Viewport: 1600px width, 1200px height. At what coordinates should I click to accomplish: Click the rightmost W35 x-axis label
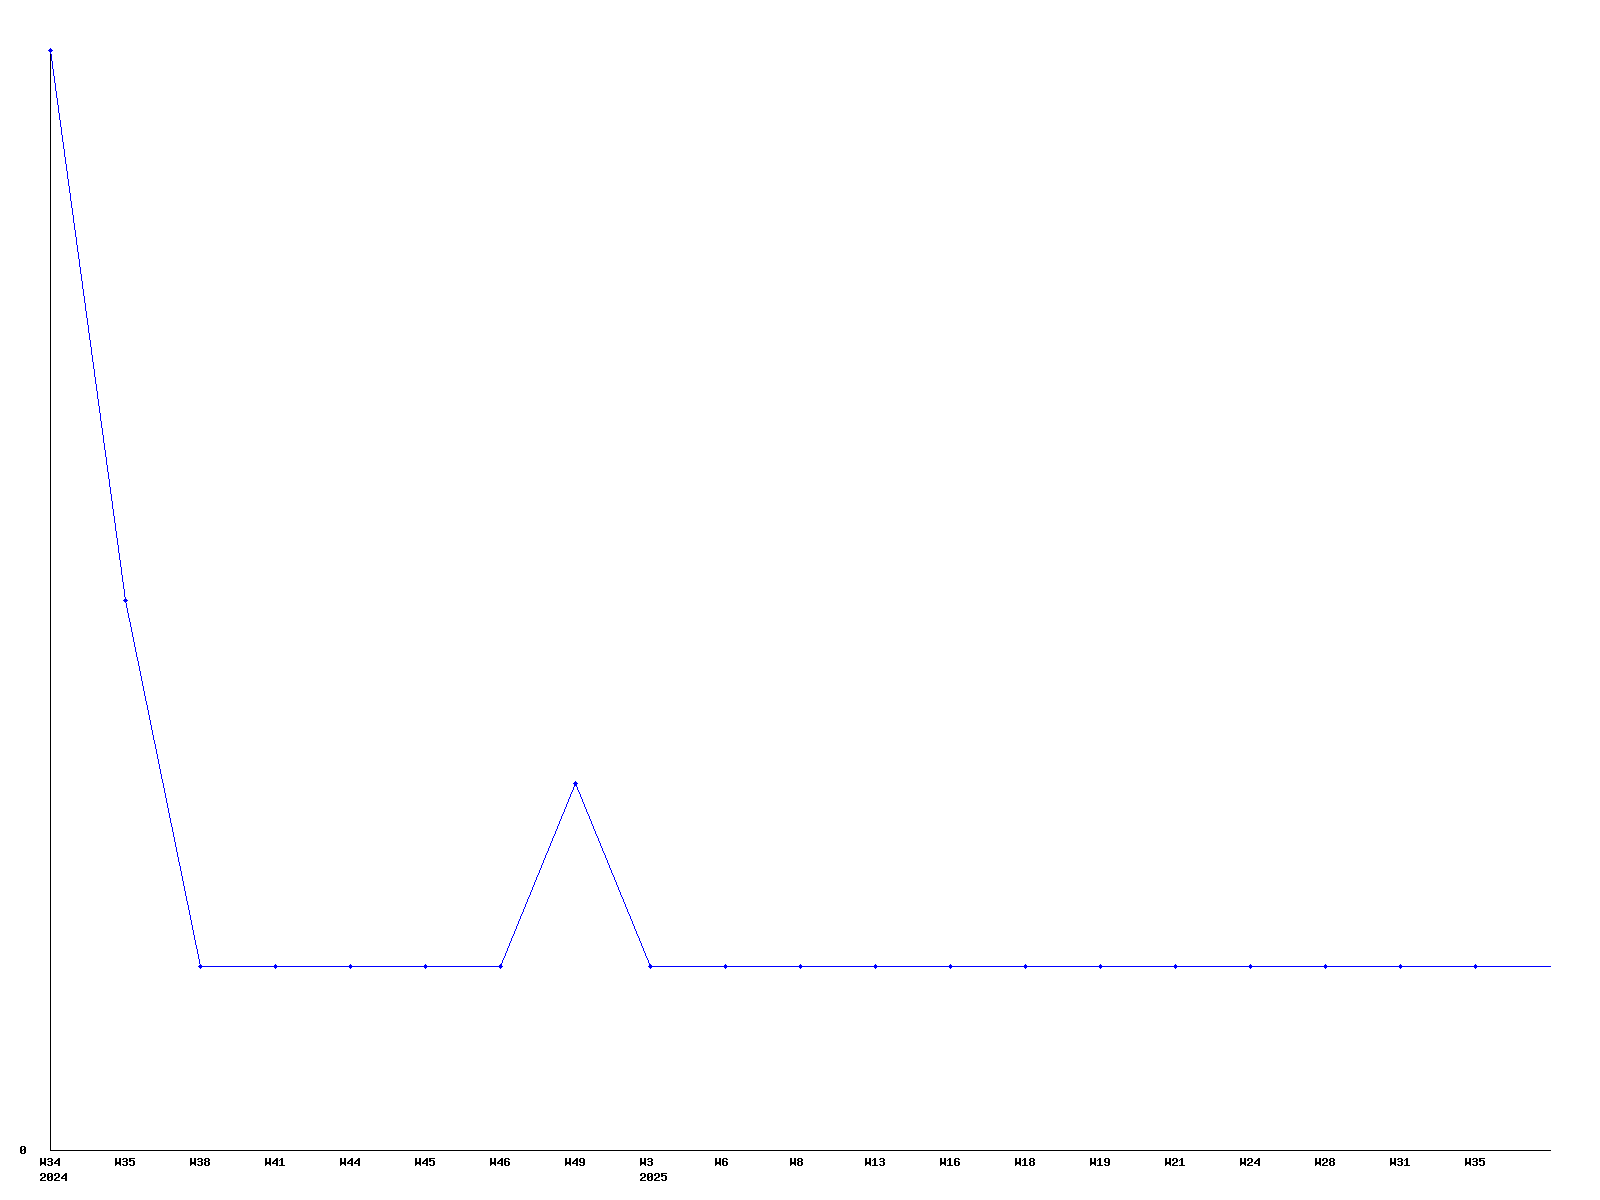coord(1475,1162)
